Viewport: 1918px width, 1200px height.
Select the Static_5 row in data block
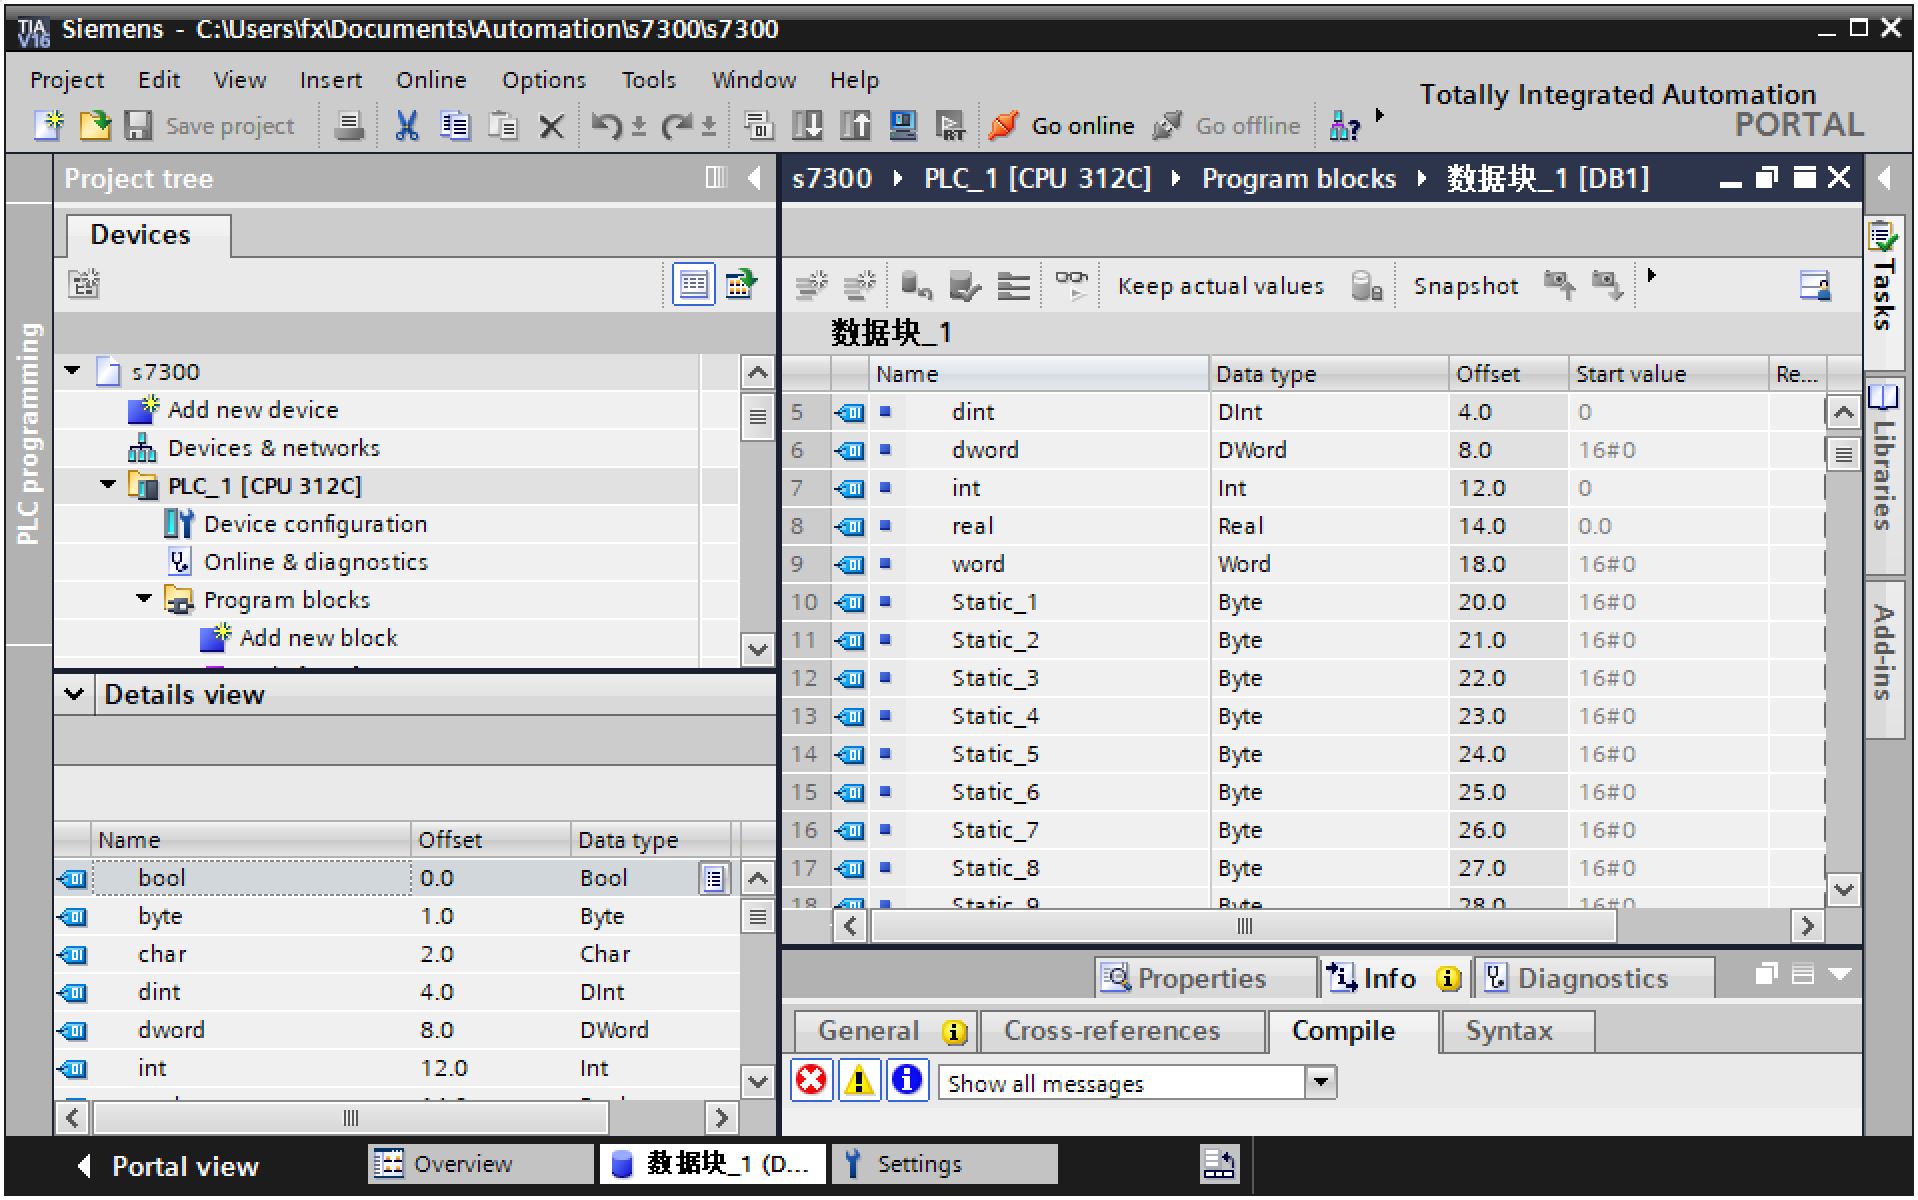tap(994, 754)
